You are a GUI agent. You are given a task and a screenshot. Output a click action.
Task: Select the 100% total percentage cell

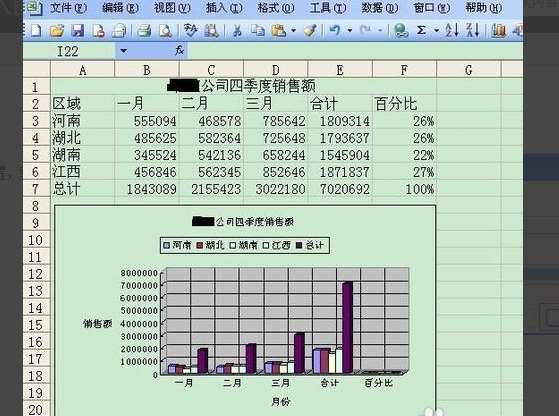pyautogui.click(x=404, y=189)
